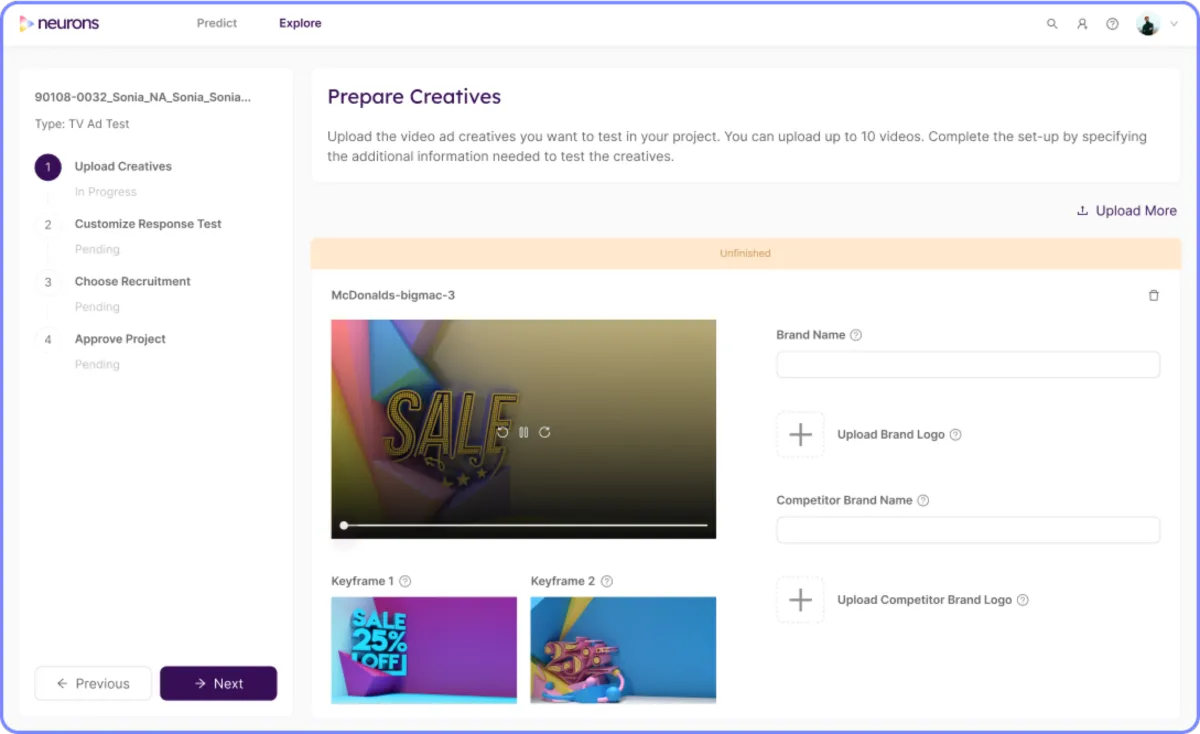Select step 4 Approve Project
1200x734 pixels.
coord(120,339)
